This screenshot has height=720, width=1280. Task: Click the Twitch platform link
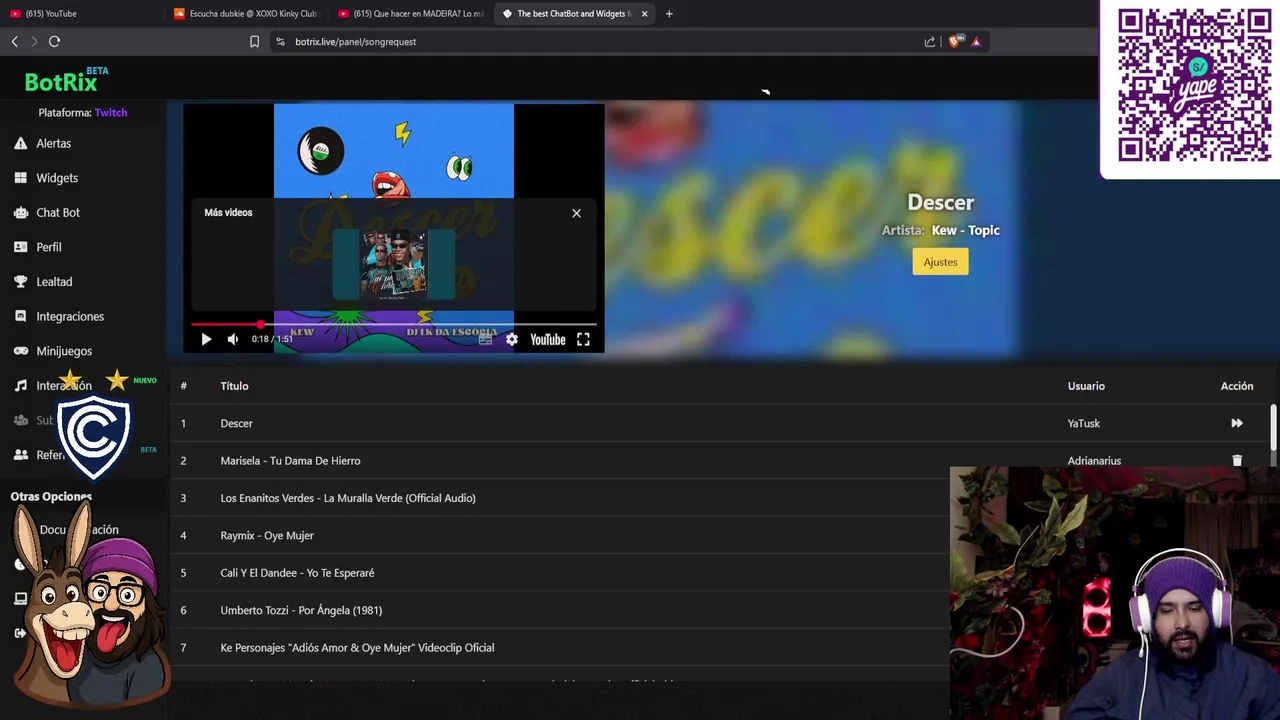pyautogui.click(x=111, y=113)
